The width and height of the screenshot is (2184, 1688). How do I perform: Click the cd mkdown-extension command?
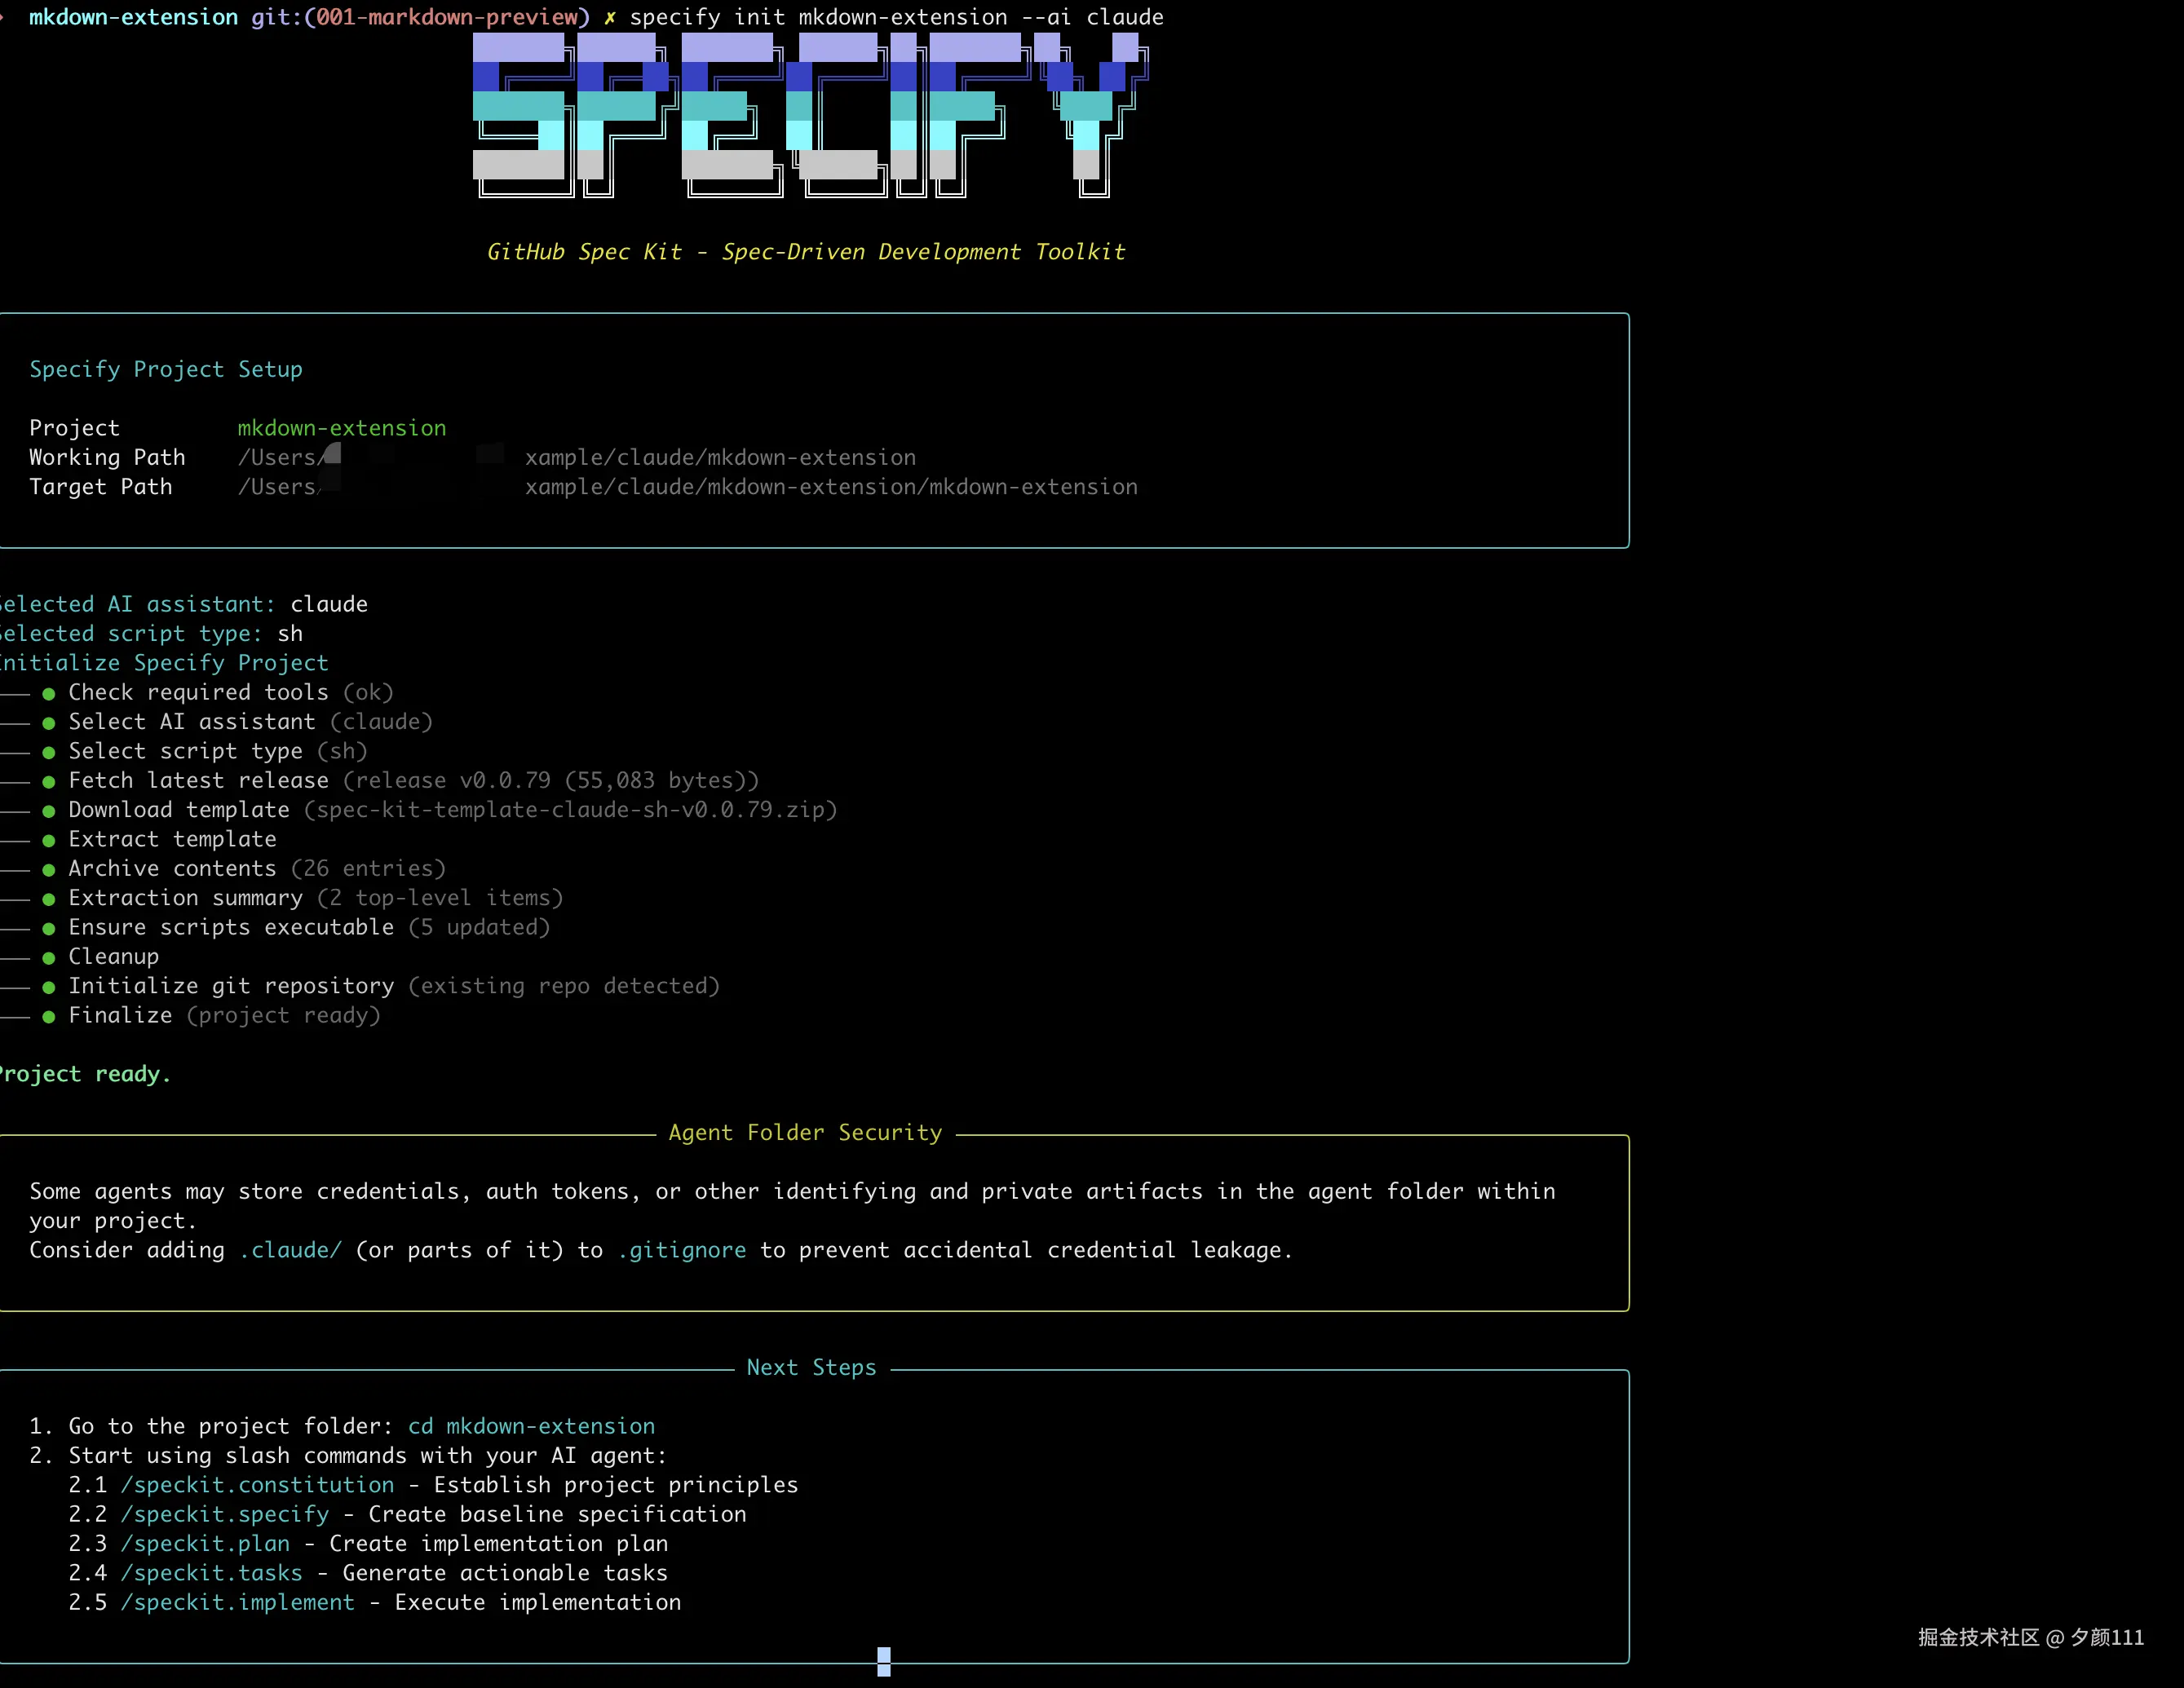(531, 1426)
